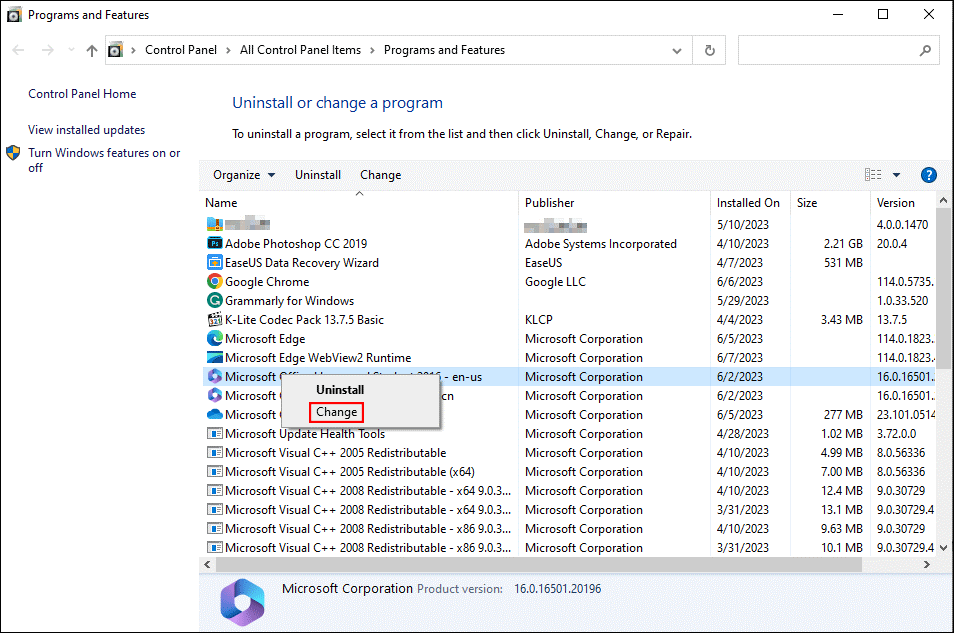
Task: Open the blue Help question mark
Action: (x=928, y=175)
